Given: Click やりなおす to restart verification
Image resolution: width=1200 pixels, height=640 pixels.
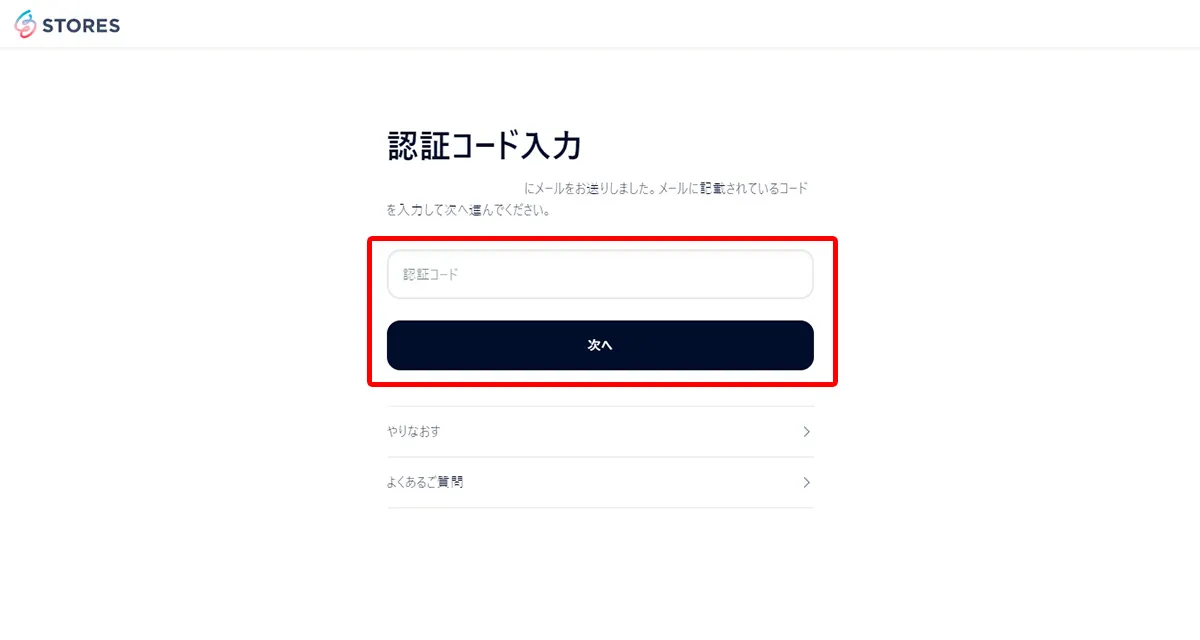Looking at the screenshot, I should coord(413,431).
